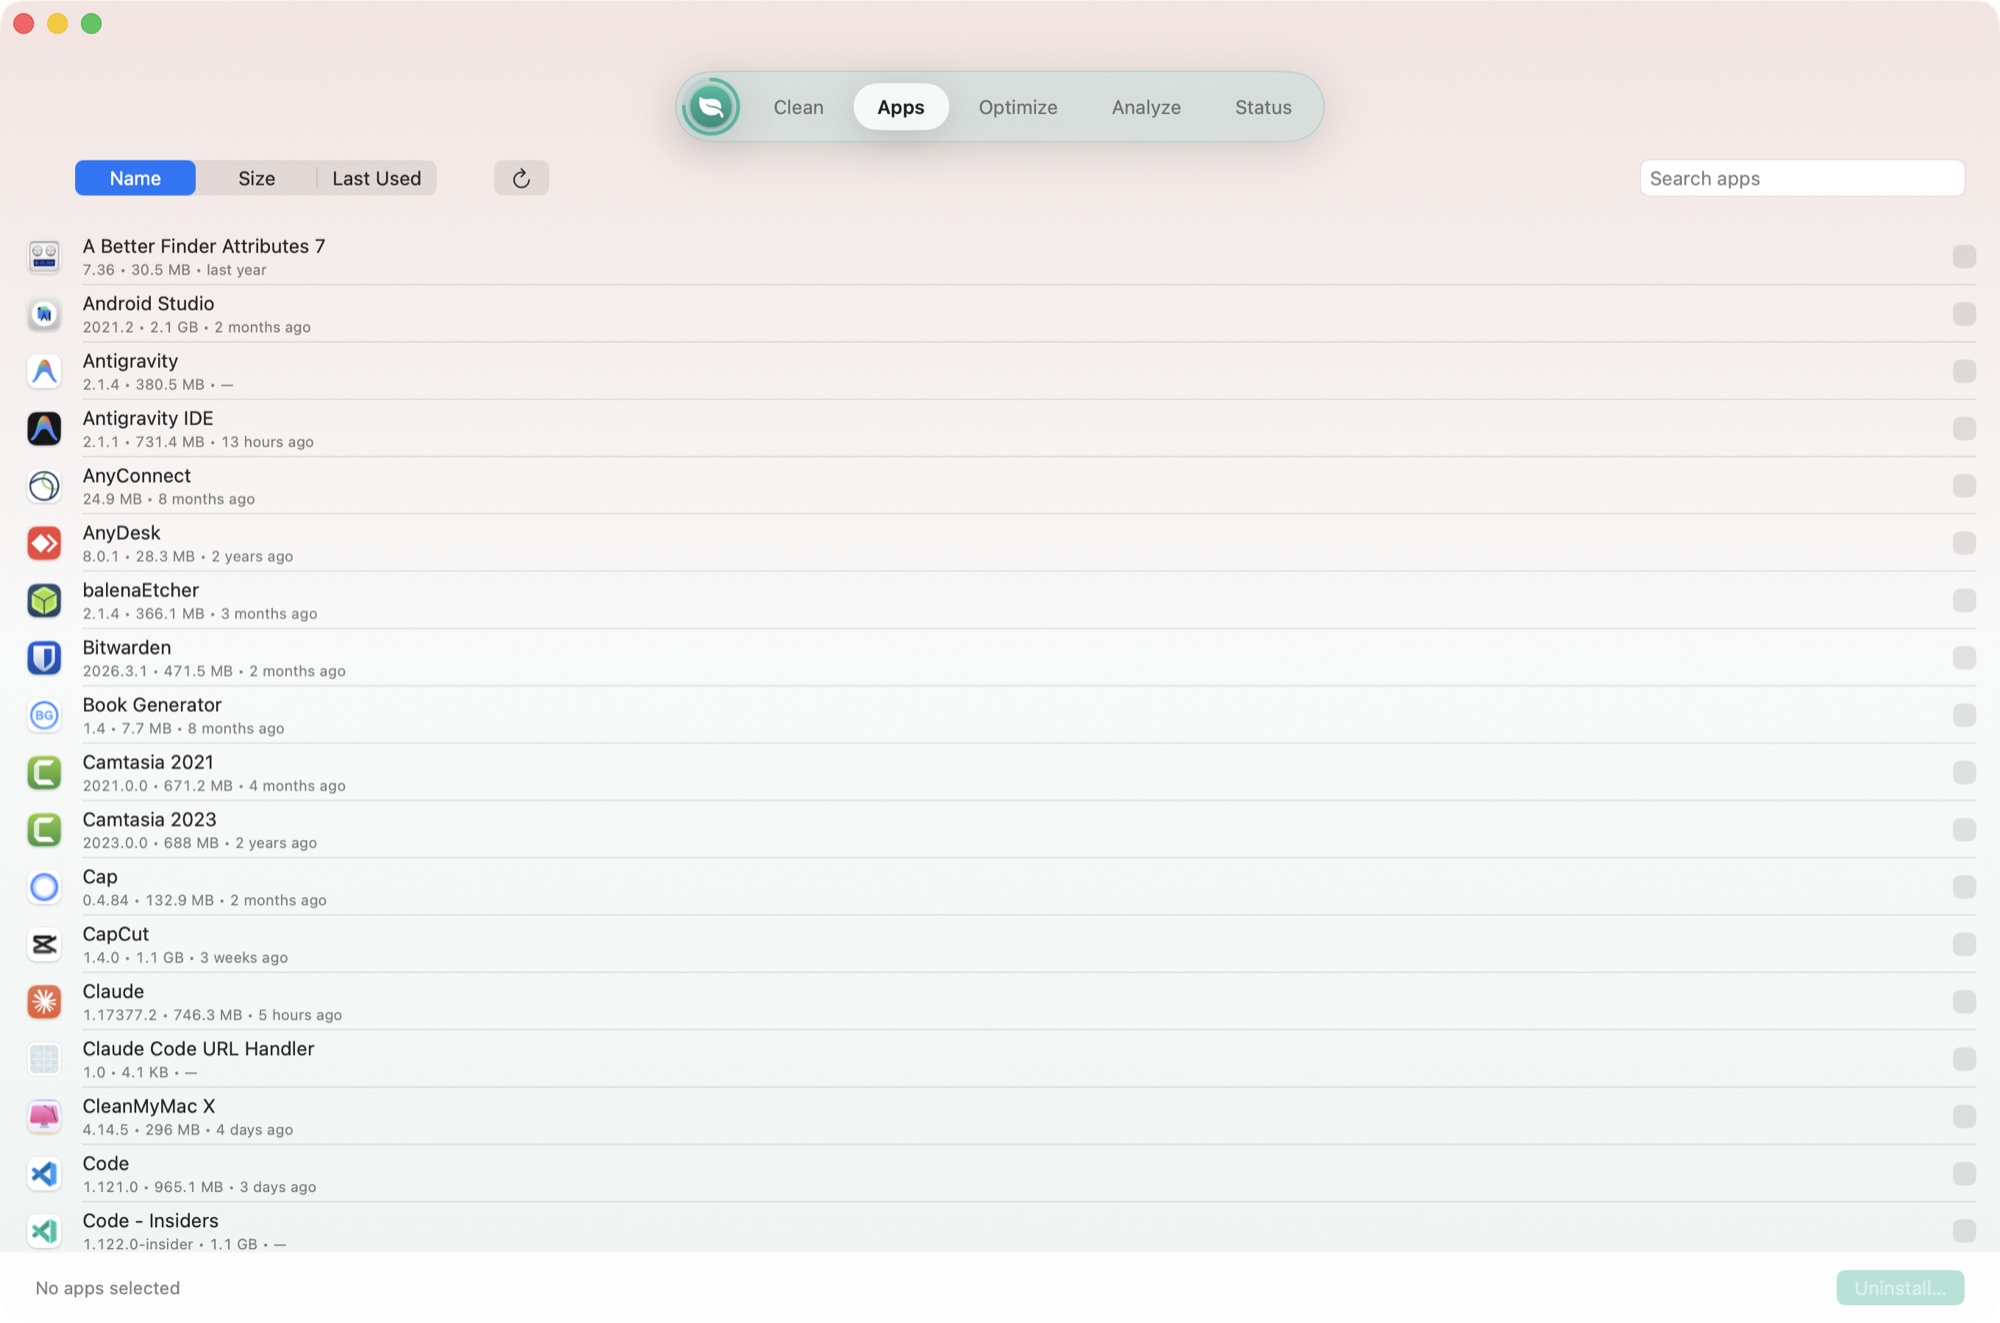Click the CapCut app icon
The width and height of the screenshot is (2000, 1323).
coord(44,944)
